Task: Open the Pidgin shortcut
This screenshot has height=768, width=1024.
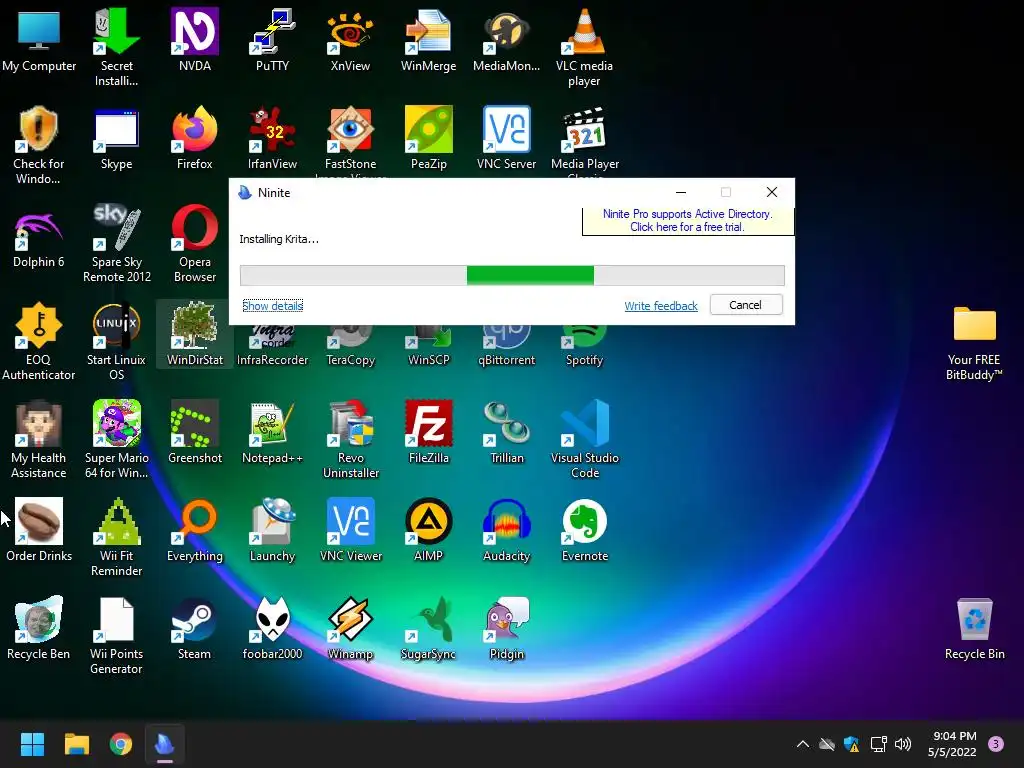Action: tap(506, 628)
